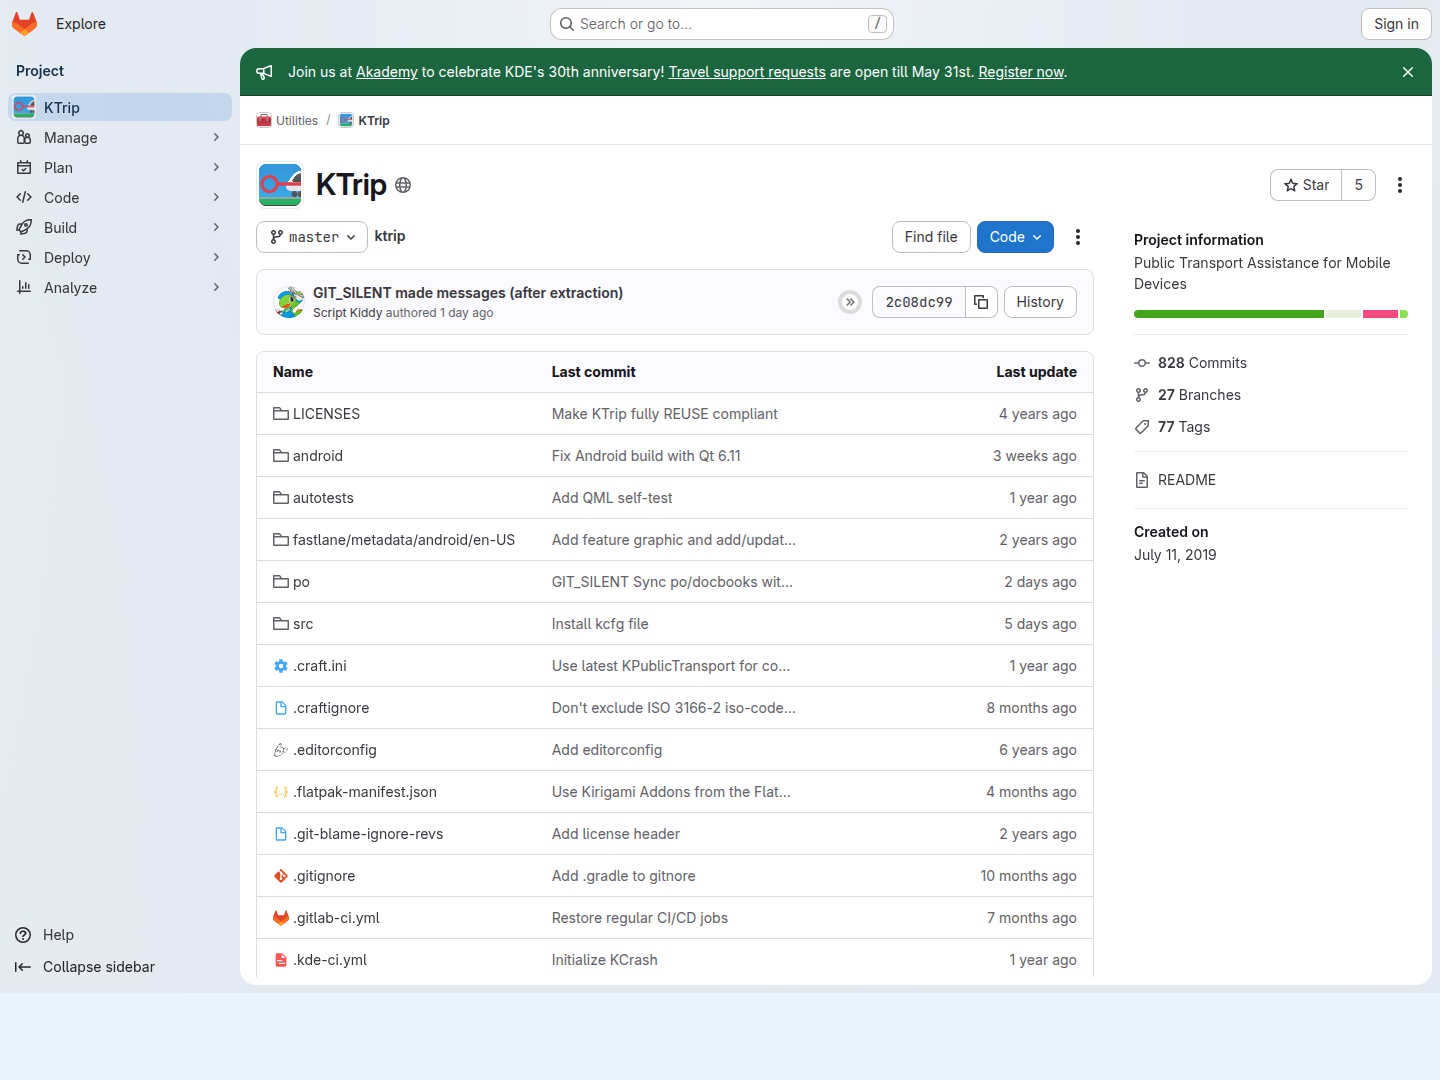Screen dimensions: 1440x1080
Task: Click the .gitignore git icon
Action: (281, 876)
